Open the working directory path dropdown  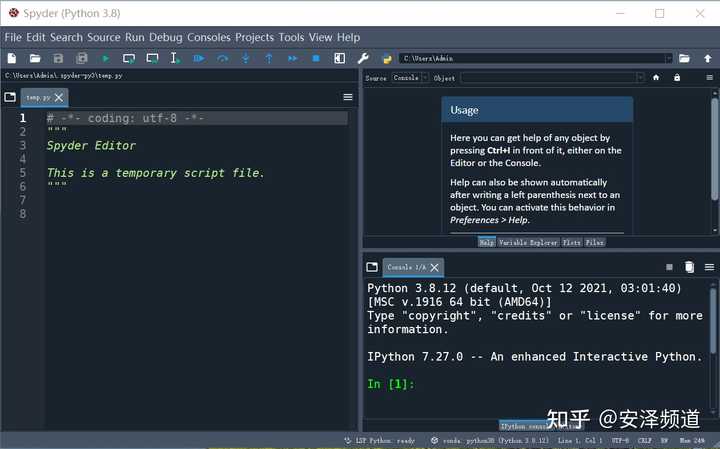668,58
